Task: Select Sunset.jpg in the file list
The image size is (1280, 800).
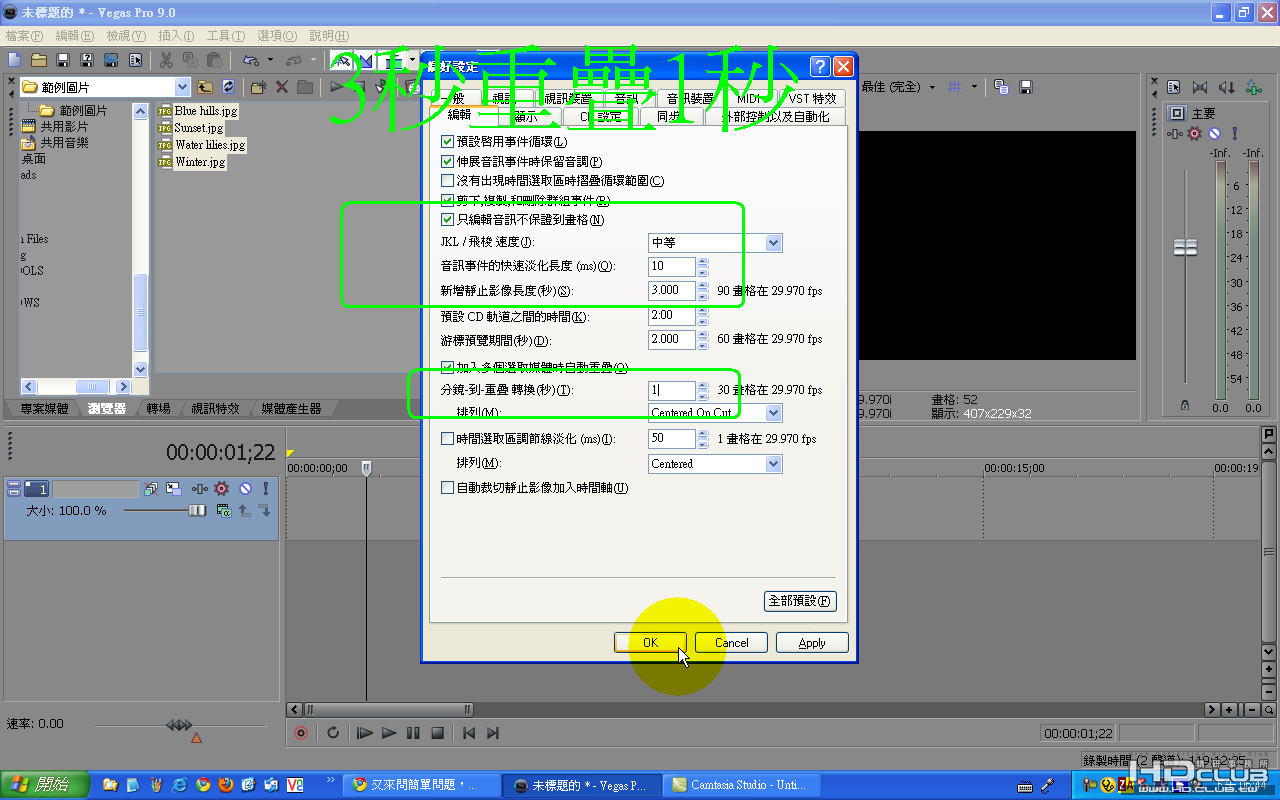Action: tap(198, 128)
